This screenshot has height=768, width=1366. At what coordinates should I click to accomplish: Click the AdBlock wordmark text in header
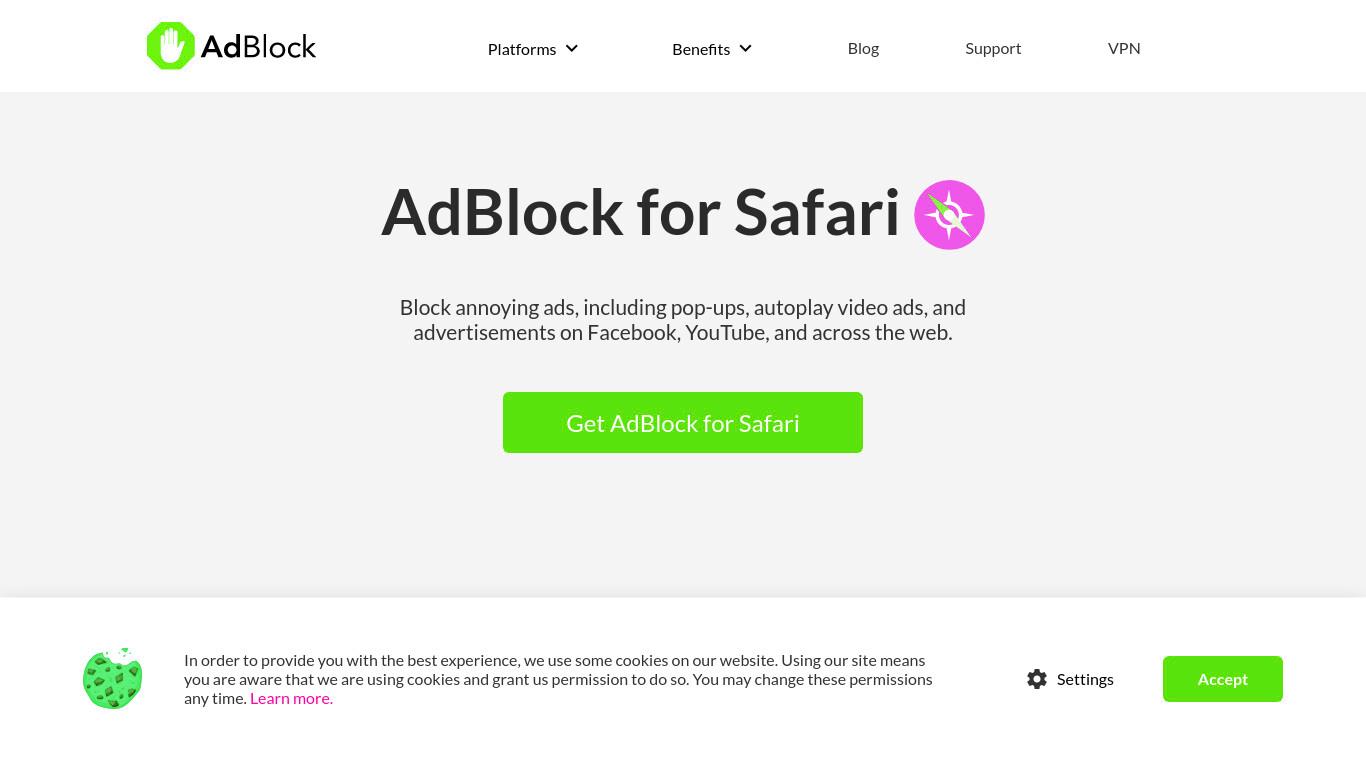click(258, 47)
